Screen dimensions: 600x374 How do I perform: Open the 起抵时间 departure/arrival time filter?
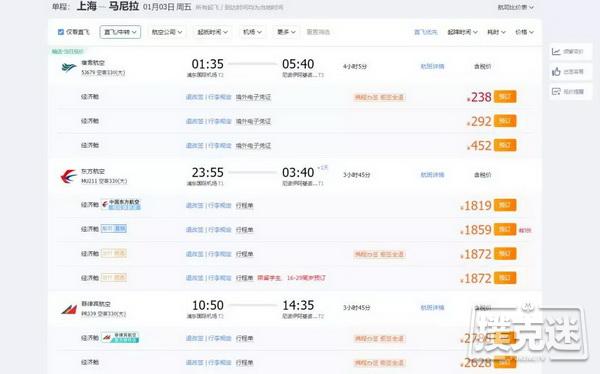[x=212, y=32]
